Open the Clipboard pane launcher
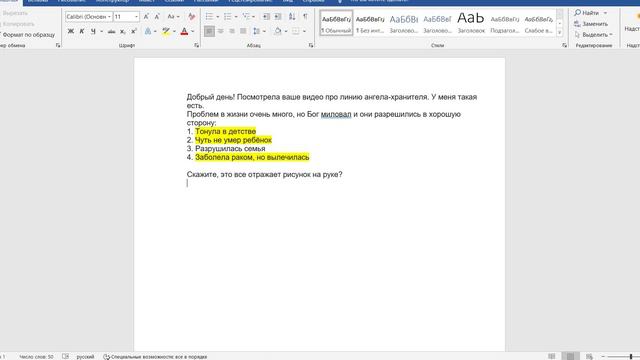Screen dimensions: 640x360 click(58, 46)
